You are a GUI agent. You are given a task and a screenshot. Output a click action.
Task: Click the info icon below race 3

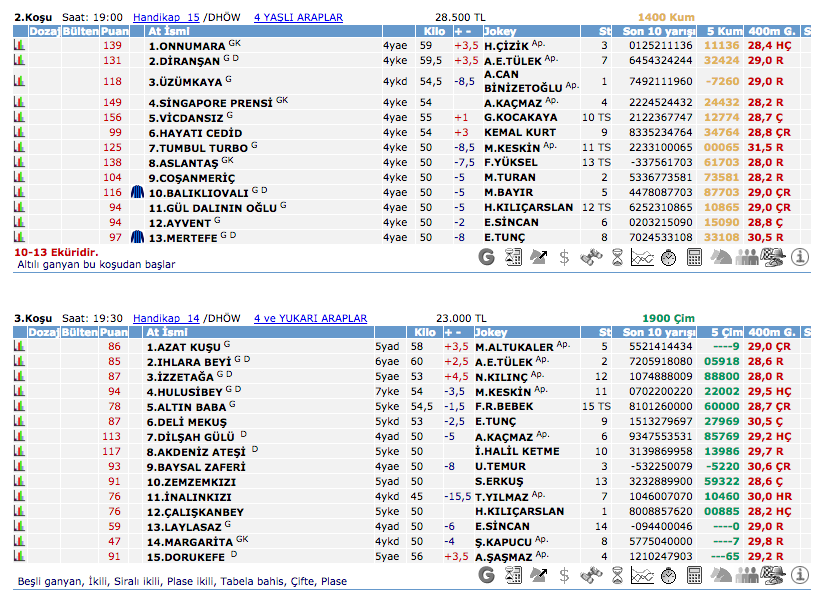click(800, 575)
